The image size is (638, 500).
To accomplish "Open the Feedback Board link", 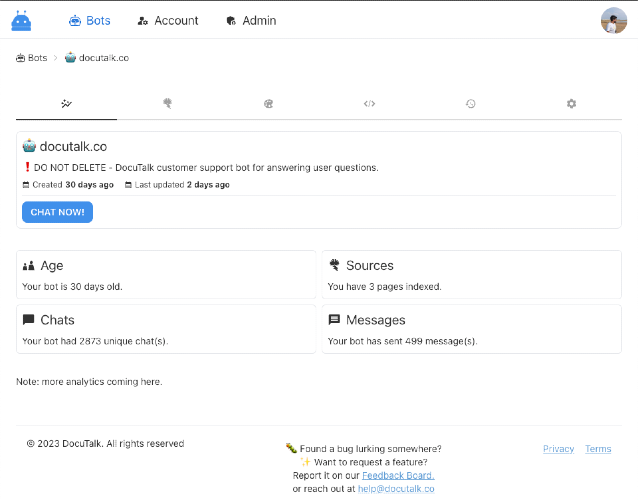I will pos(398,475).
